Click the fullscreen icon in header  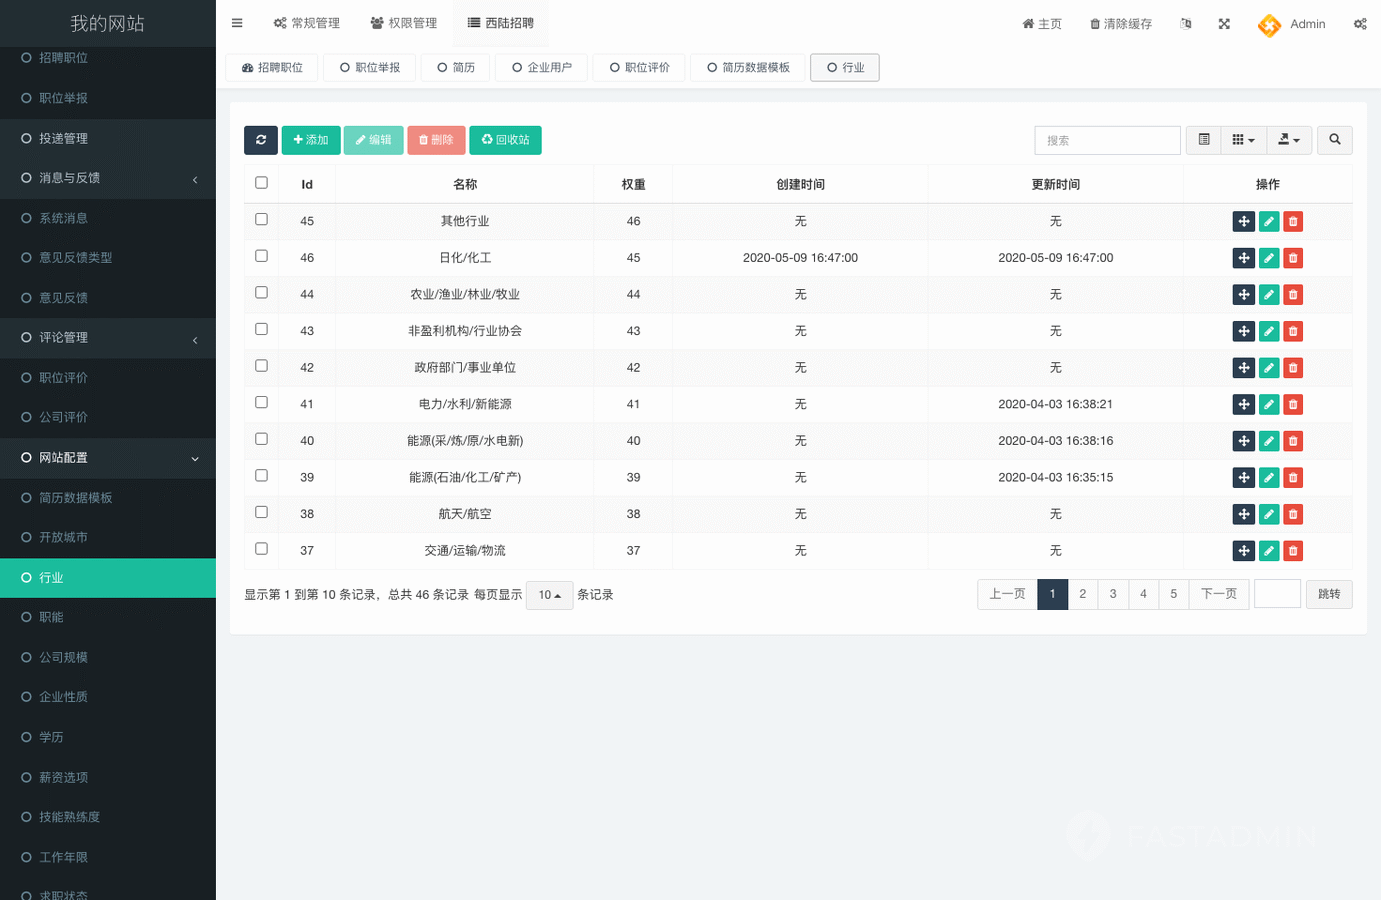pos(1224,24)
